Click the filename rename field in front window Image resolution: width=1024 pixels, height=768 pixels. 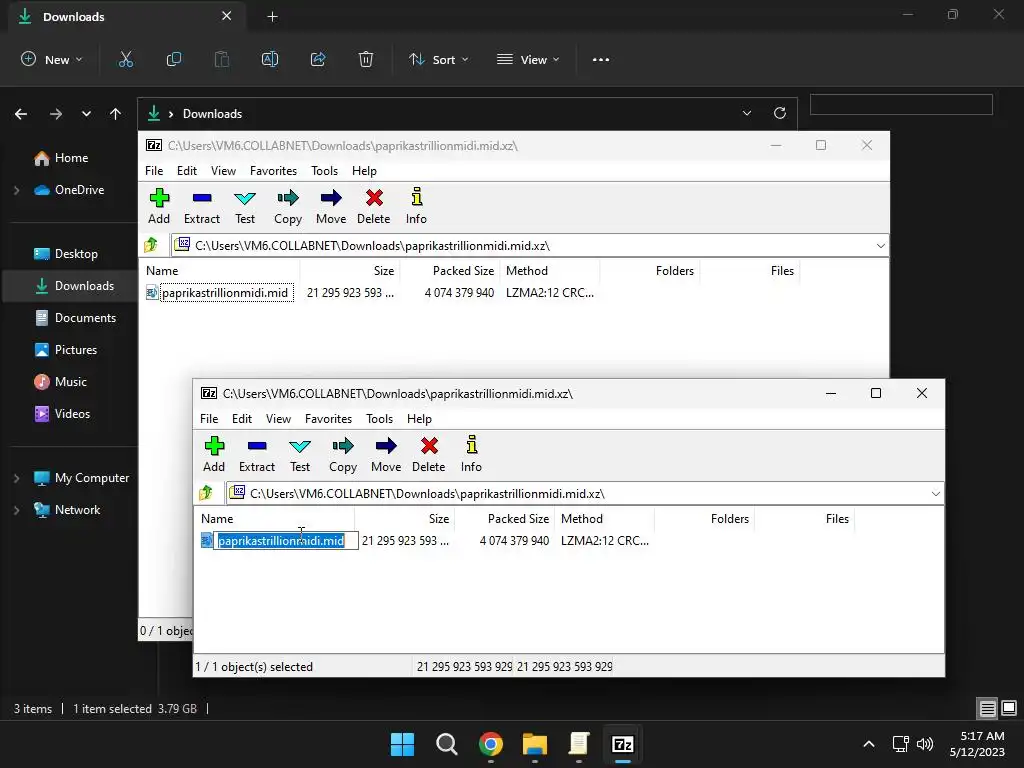[x=287, y=541]
